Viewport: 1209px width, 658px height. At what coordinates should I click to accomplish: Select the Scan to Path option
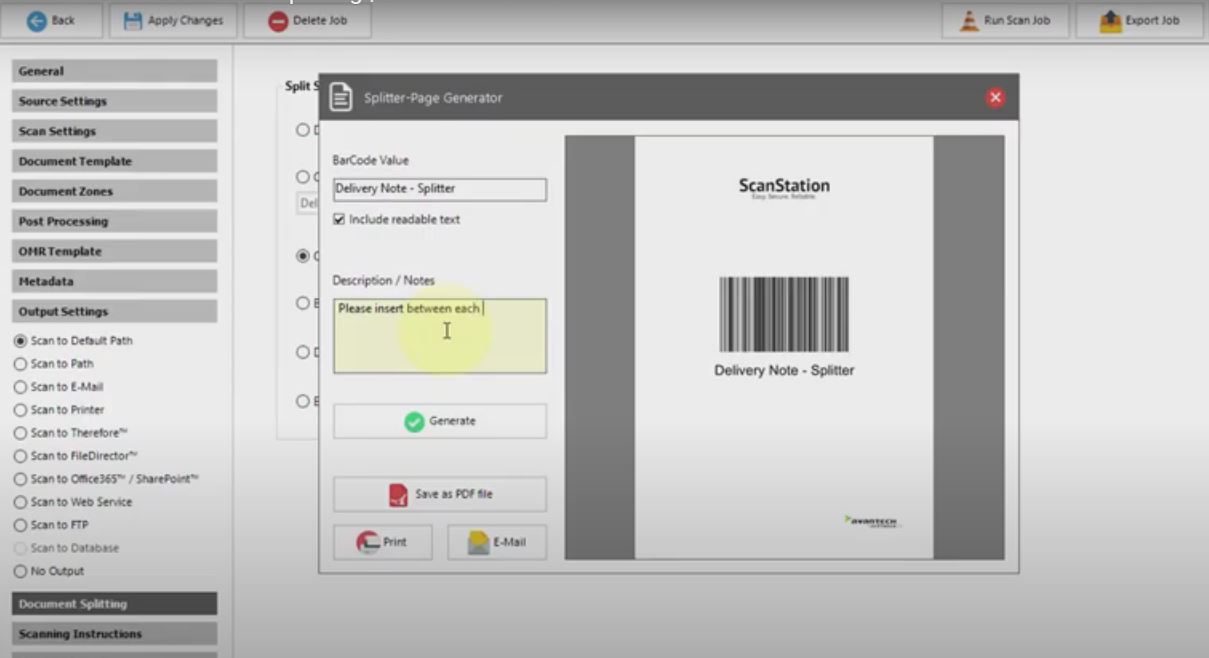(54, 364)
